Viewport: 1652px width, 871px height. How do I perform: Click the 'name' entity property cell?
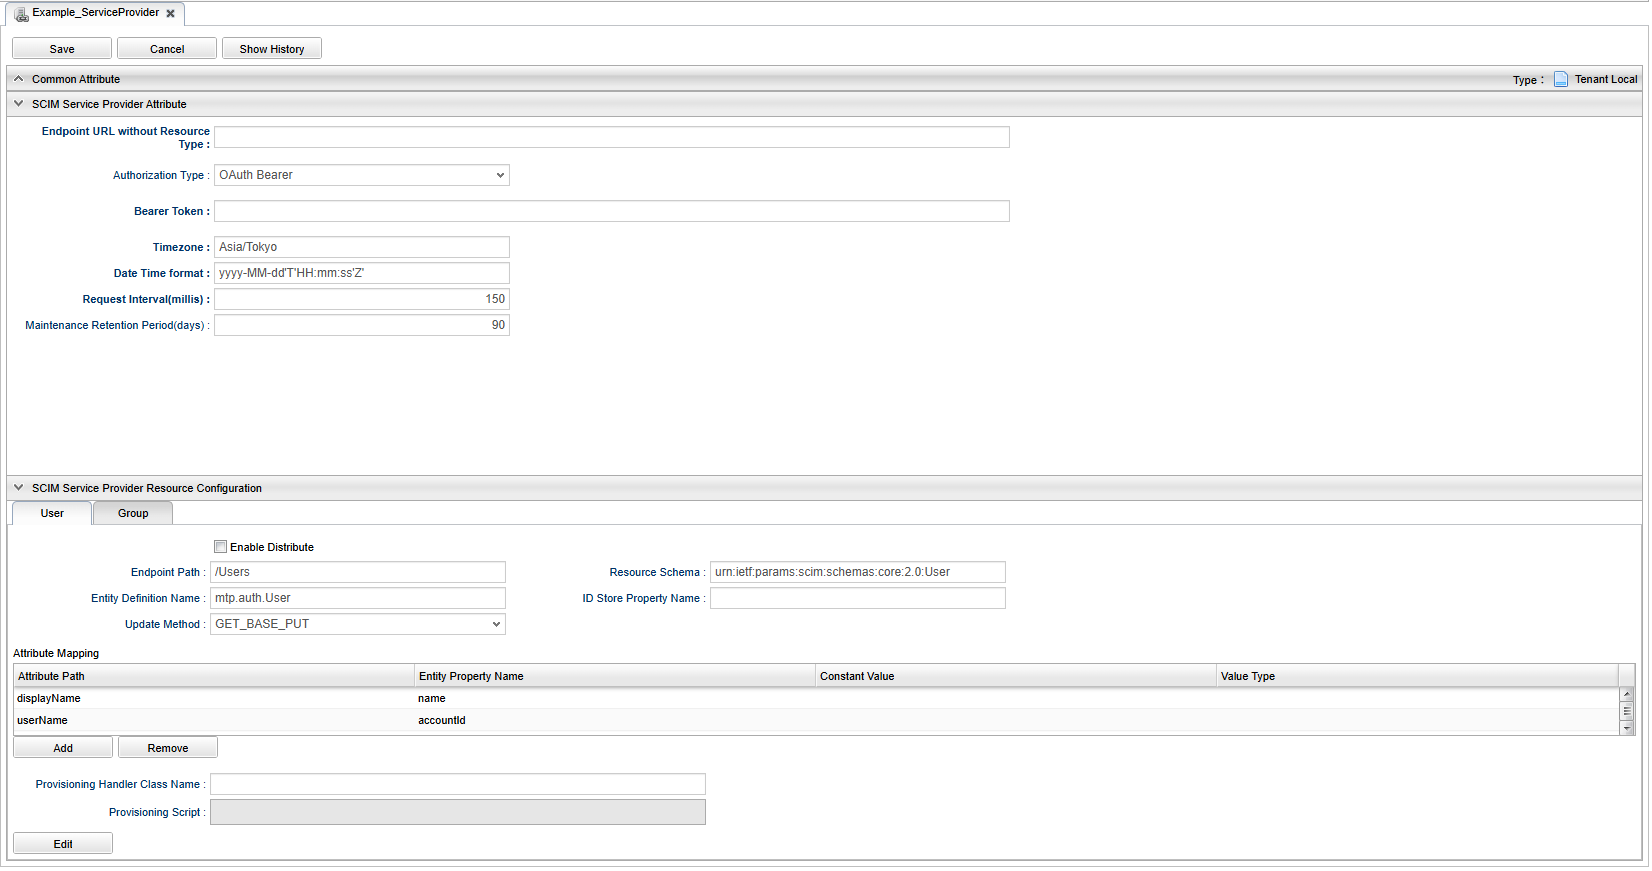615,698
